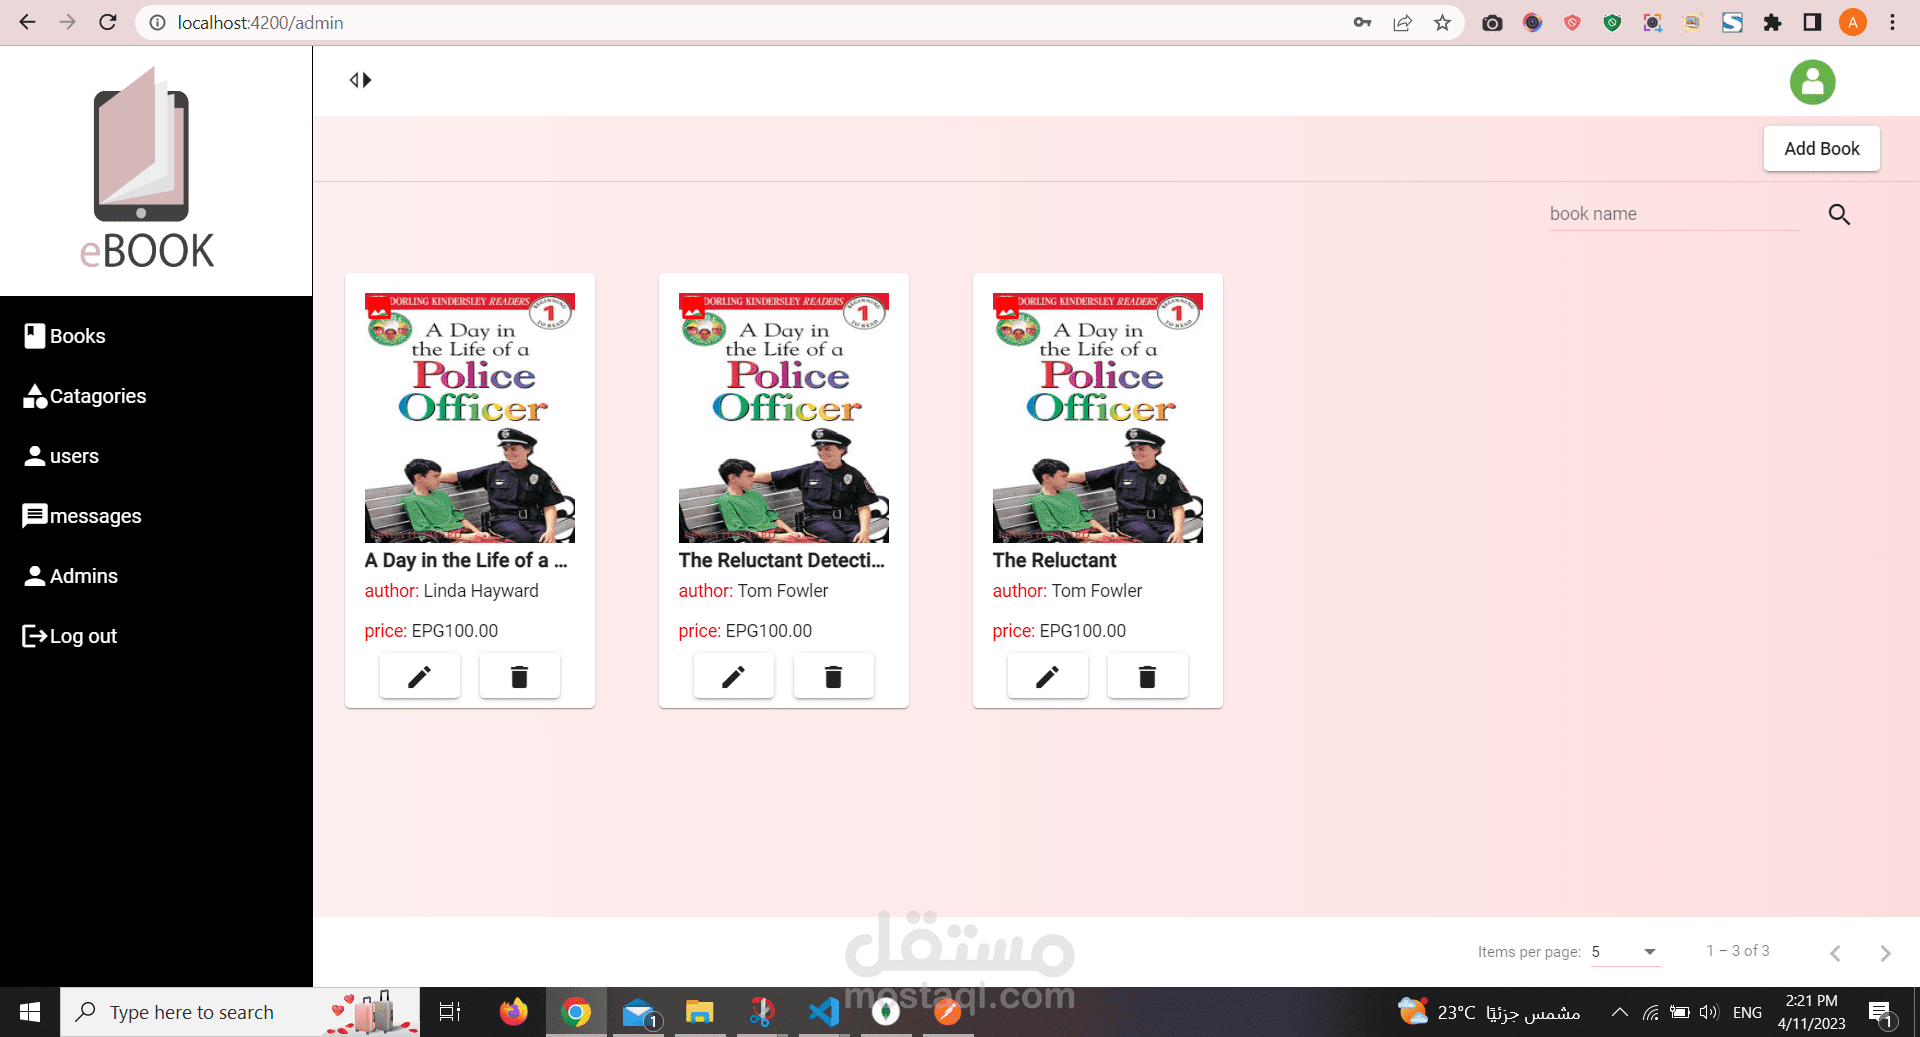The height and width of the screenshot is (1037, 1920).
Task: Go back in browser history
Action: coord(27,22)
